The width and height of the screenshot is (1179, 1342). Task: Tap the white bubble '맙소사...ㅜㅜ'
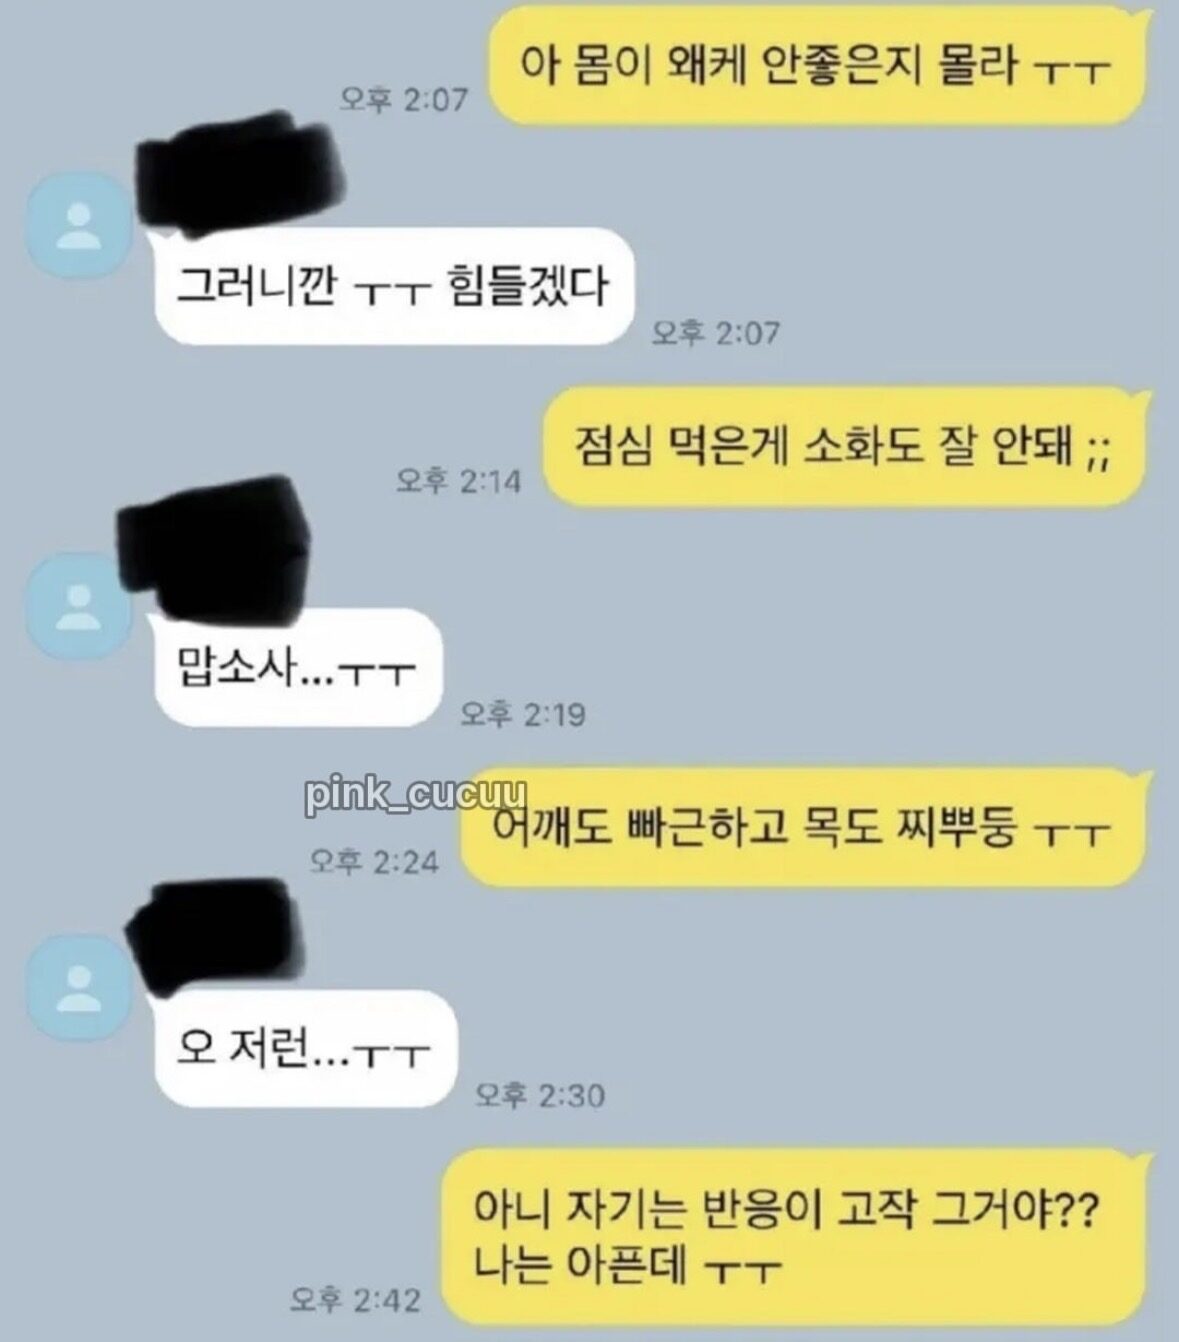click(297, 668)
